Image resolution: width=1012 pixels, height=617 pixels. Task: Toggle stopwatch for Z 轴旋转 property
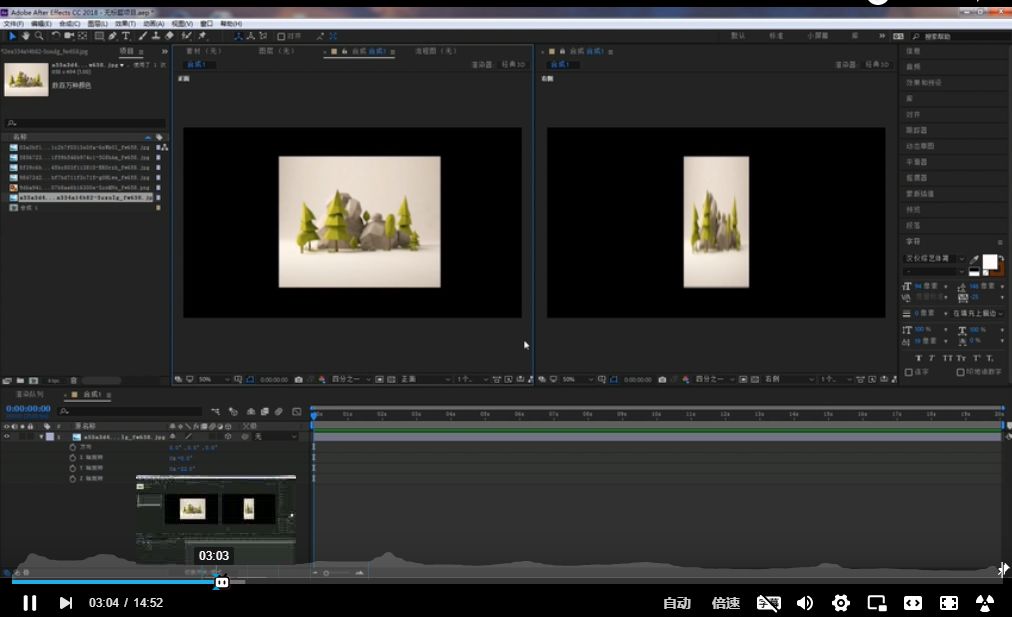coord(72,478)
